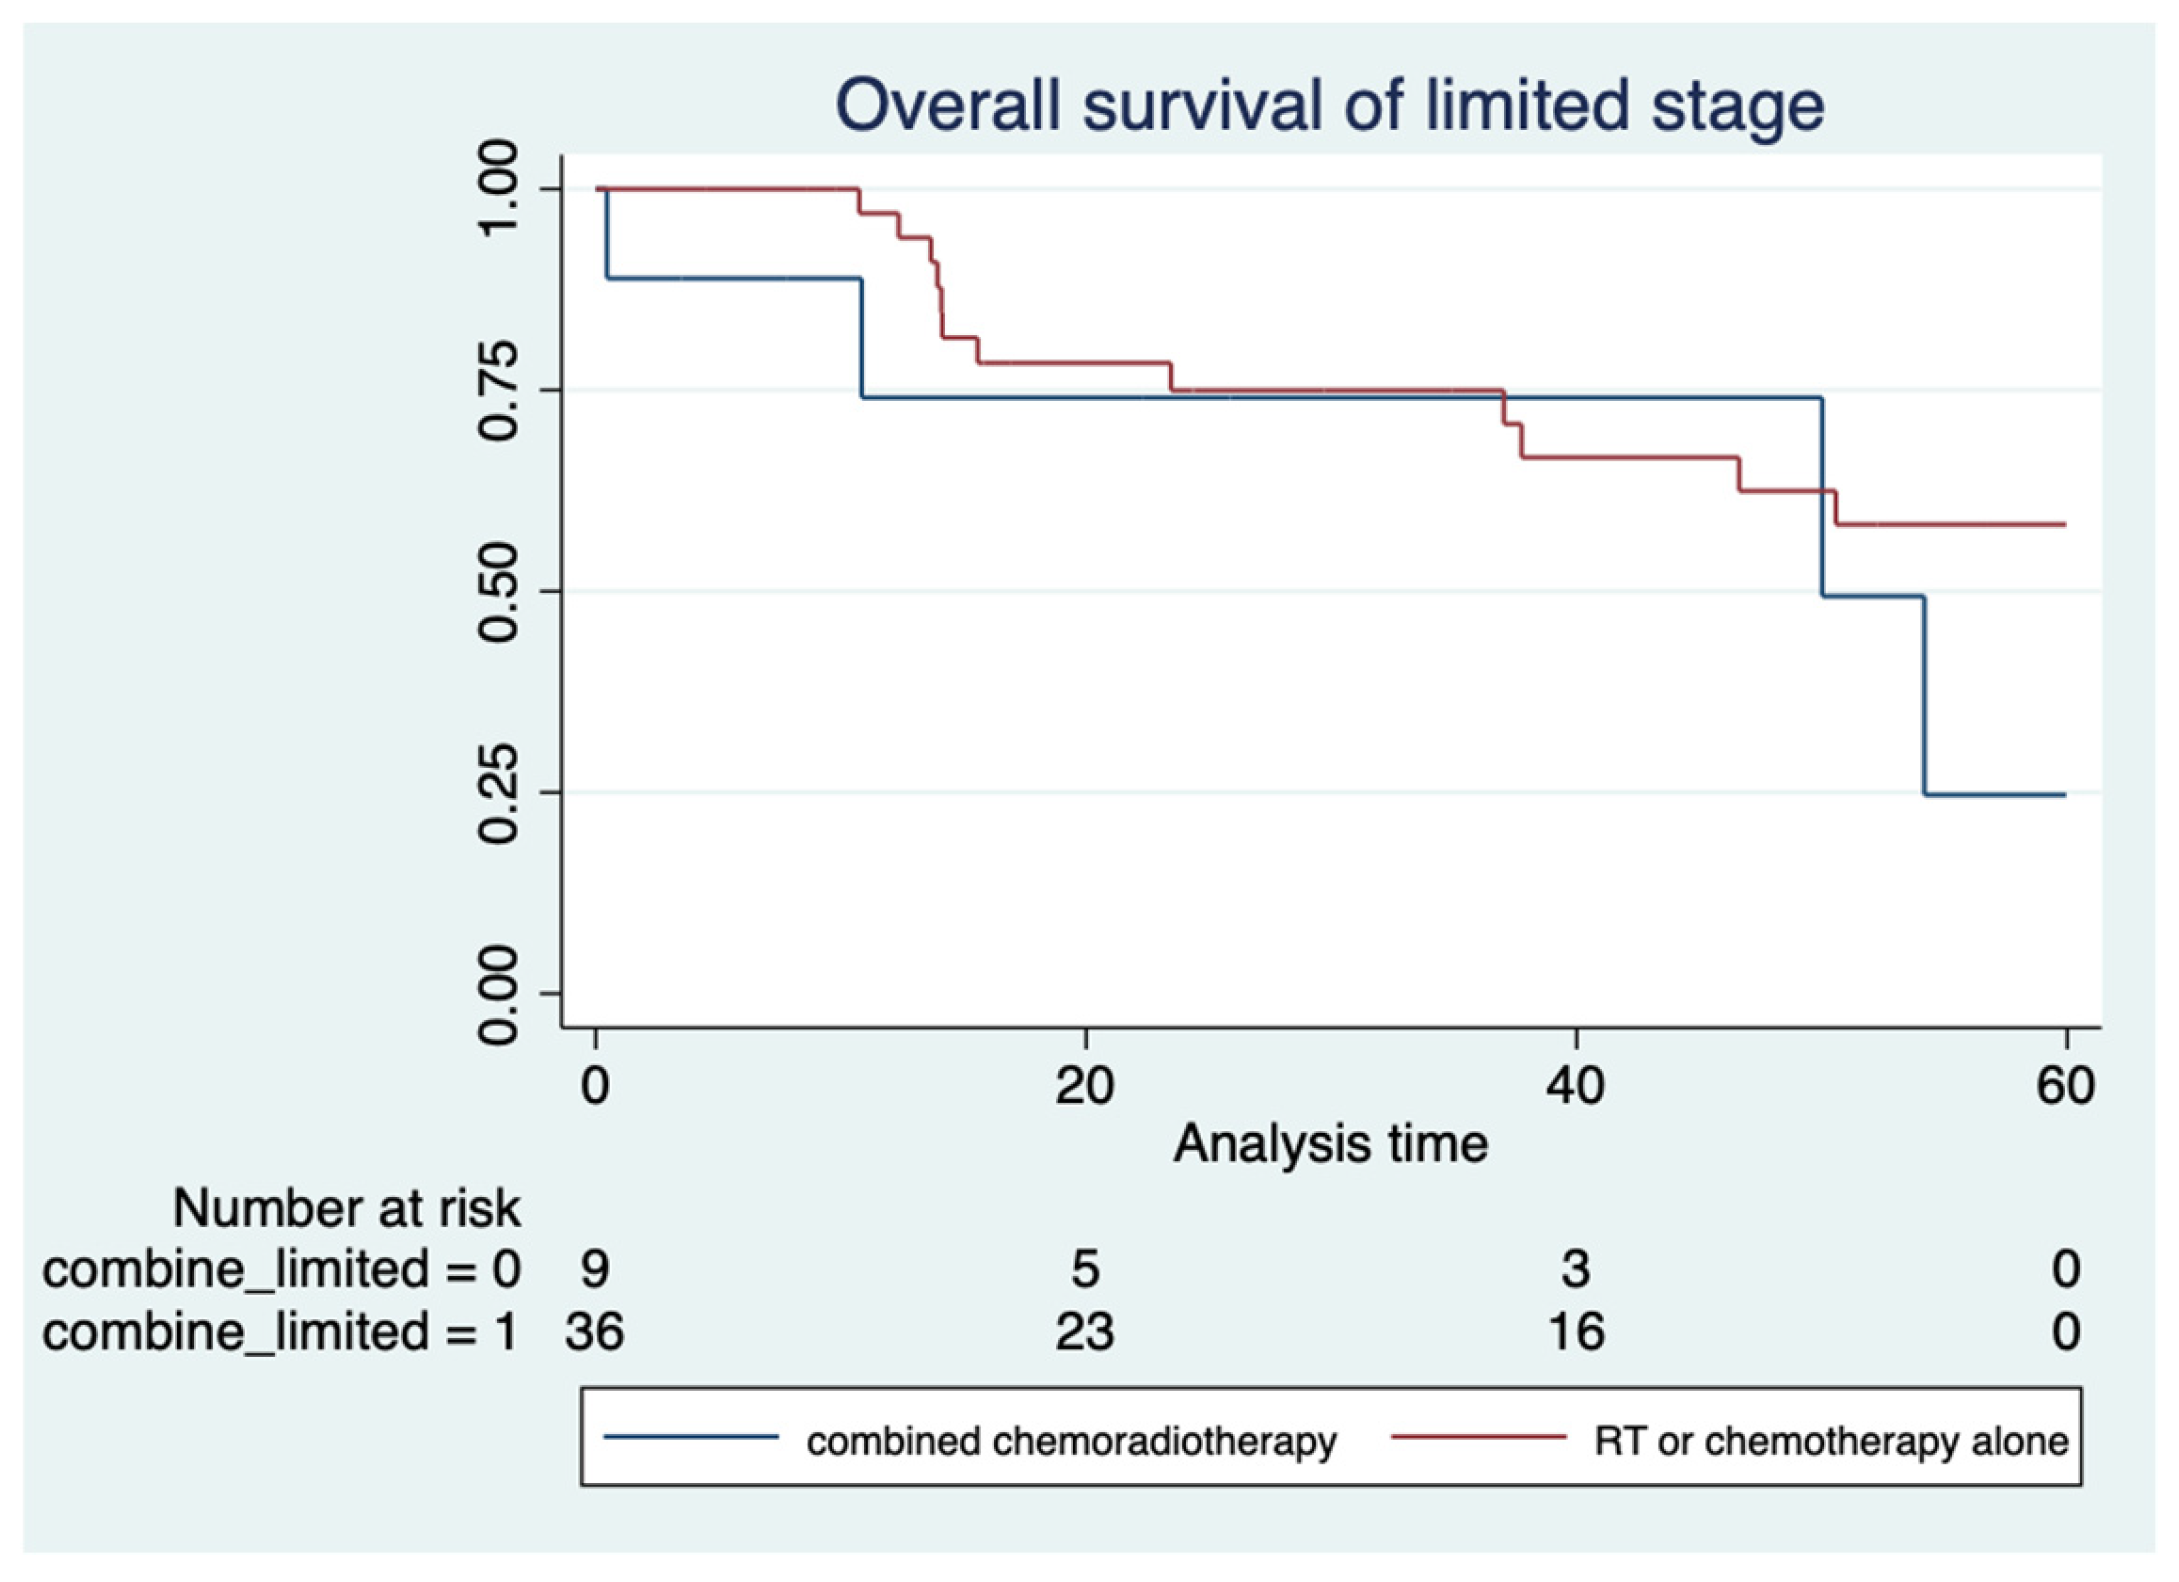Click the 0.50 y-axis tick label
The width and height of the screenshot is (2179, 1582).
[498, 591]
